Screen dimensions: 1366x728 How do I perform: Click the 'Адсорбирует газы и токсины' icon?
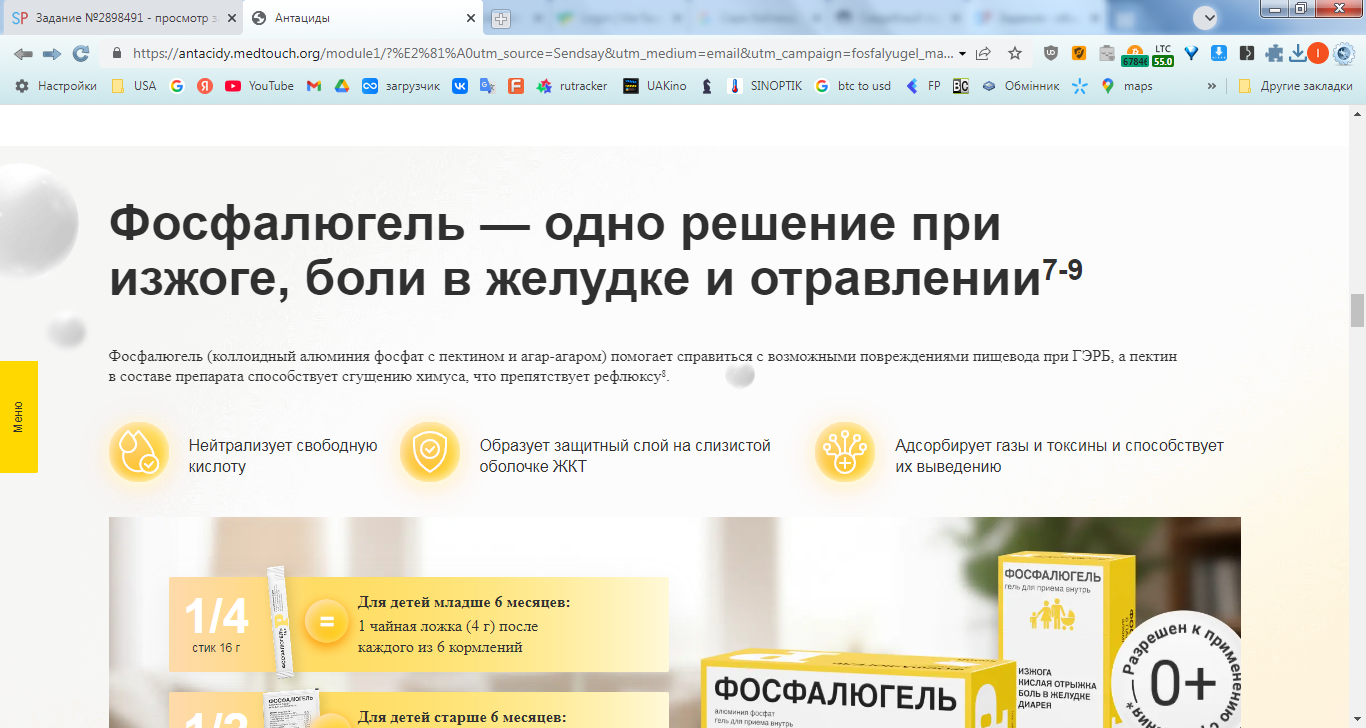845,452
